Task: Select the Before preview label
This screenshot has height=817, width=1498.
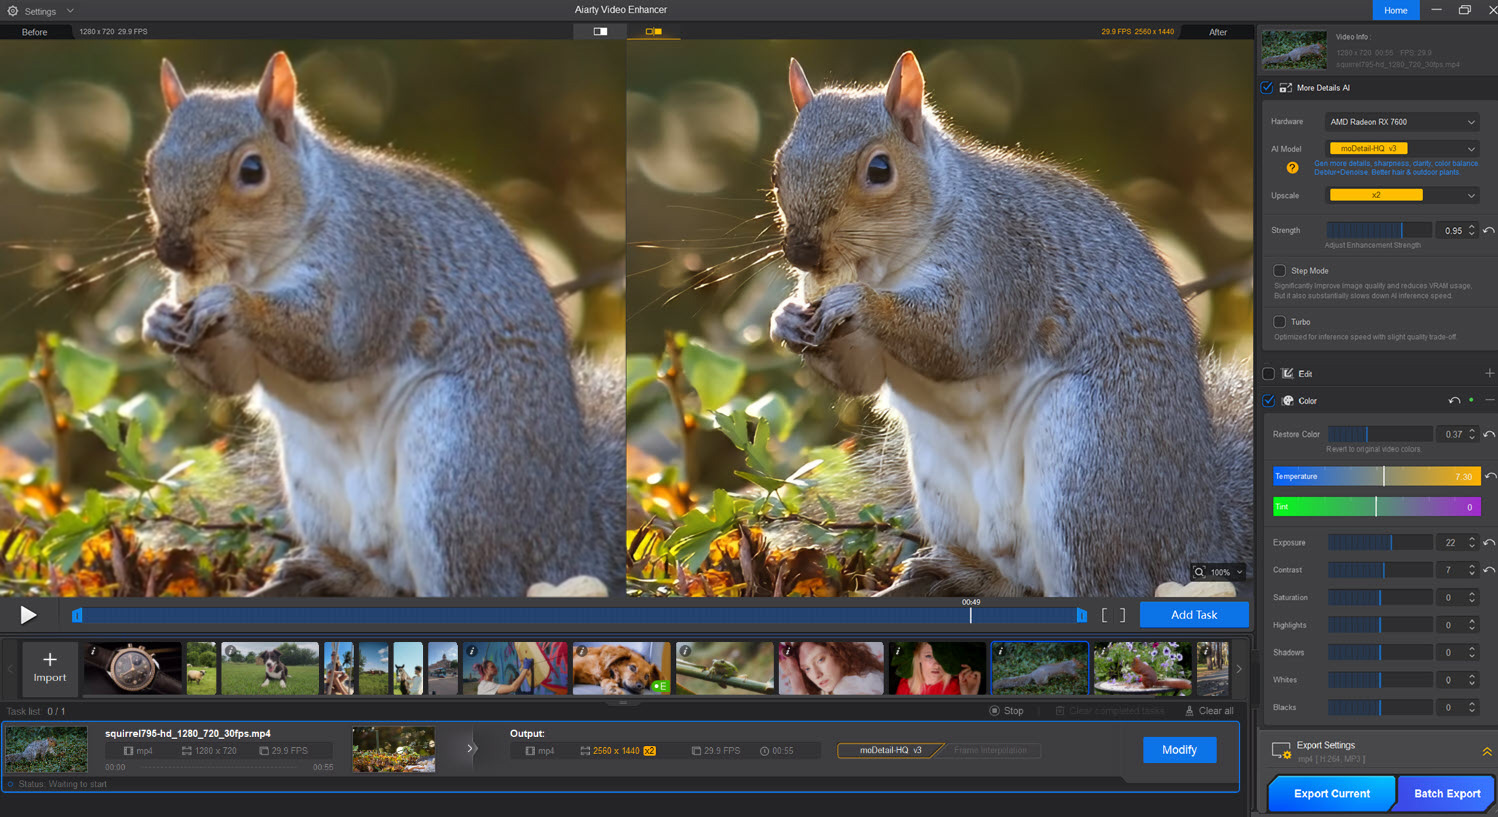Action: (x=34, y=32)
